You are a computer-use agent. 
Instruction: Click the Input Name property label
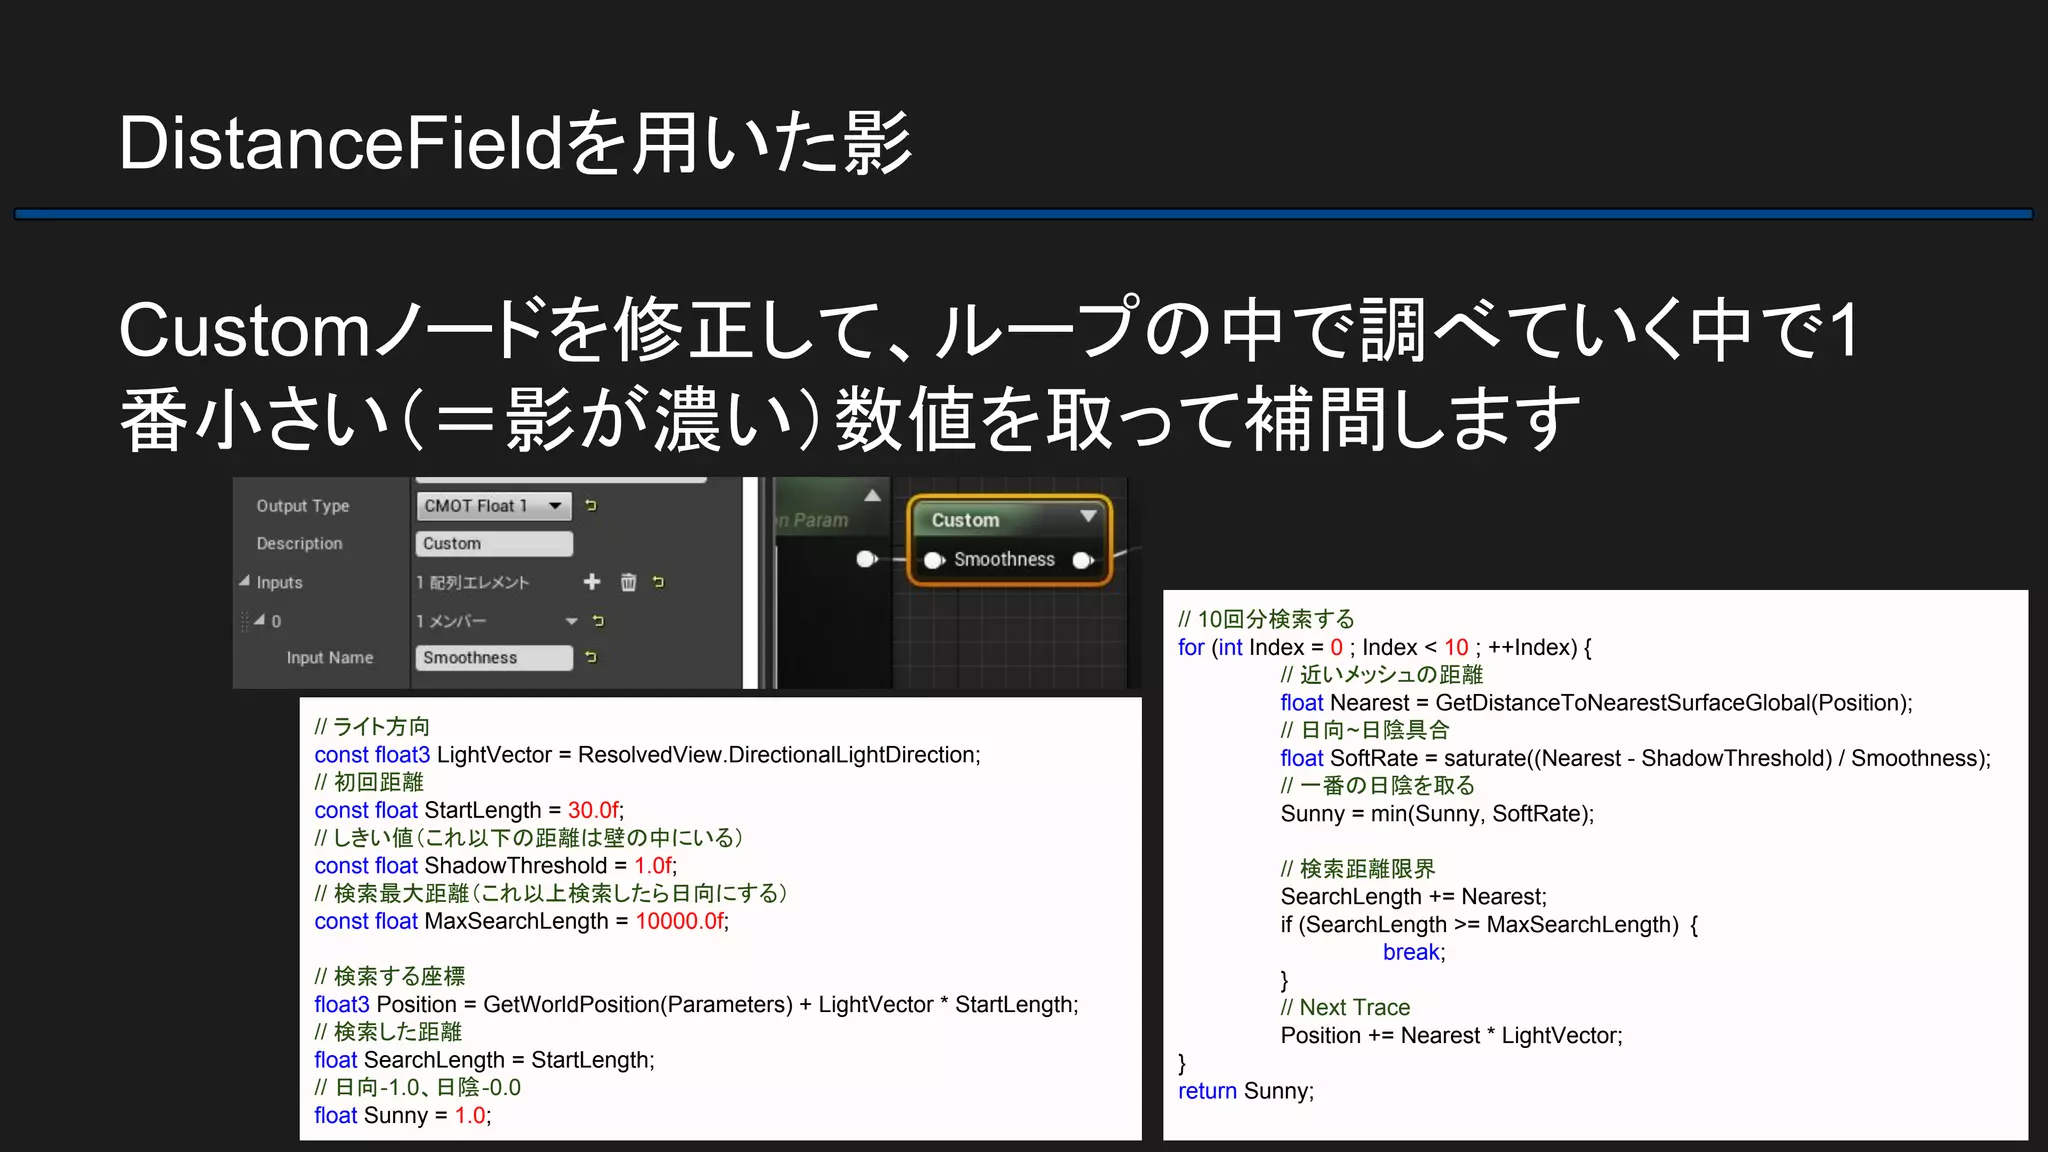click(330, 658)
